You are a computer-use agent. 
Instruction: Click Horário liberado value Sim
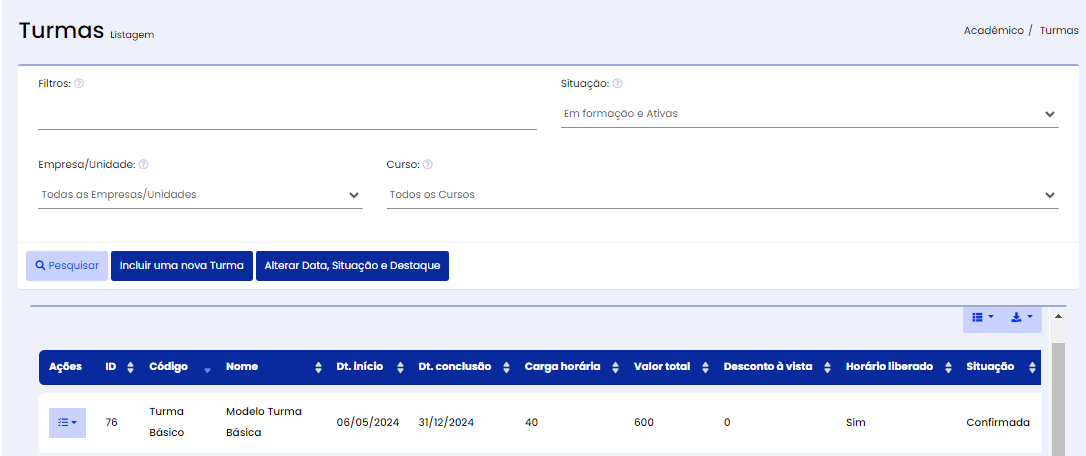pyautogui.click(x=855, y=422)
